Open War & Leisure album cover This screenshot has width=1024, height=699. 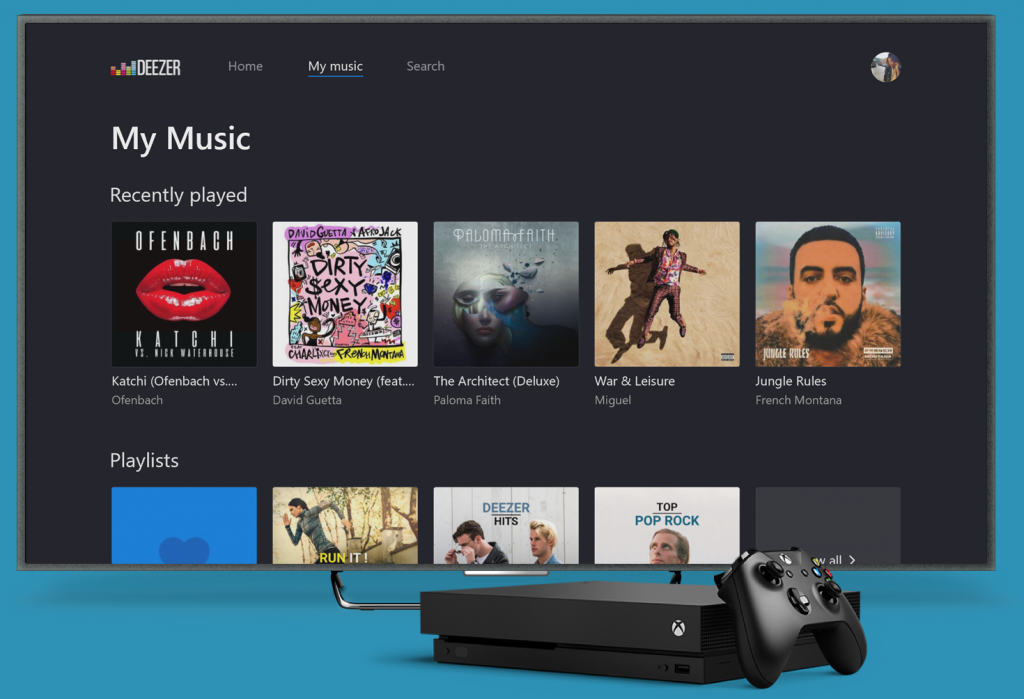click(667, 294)
